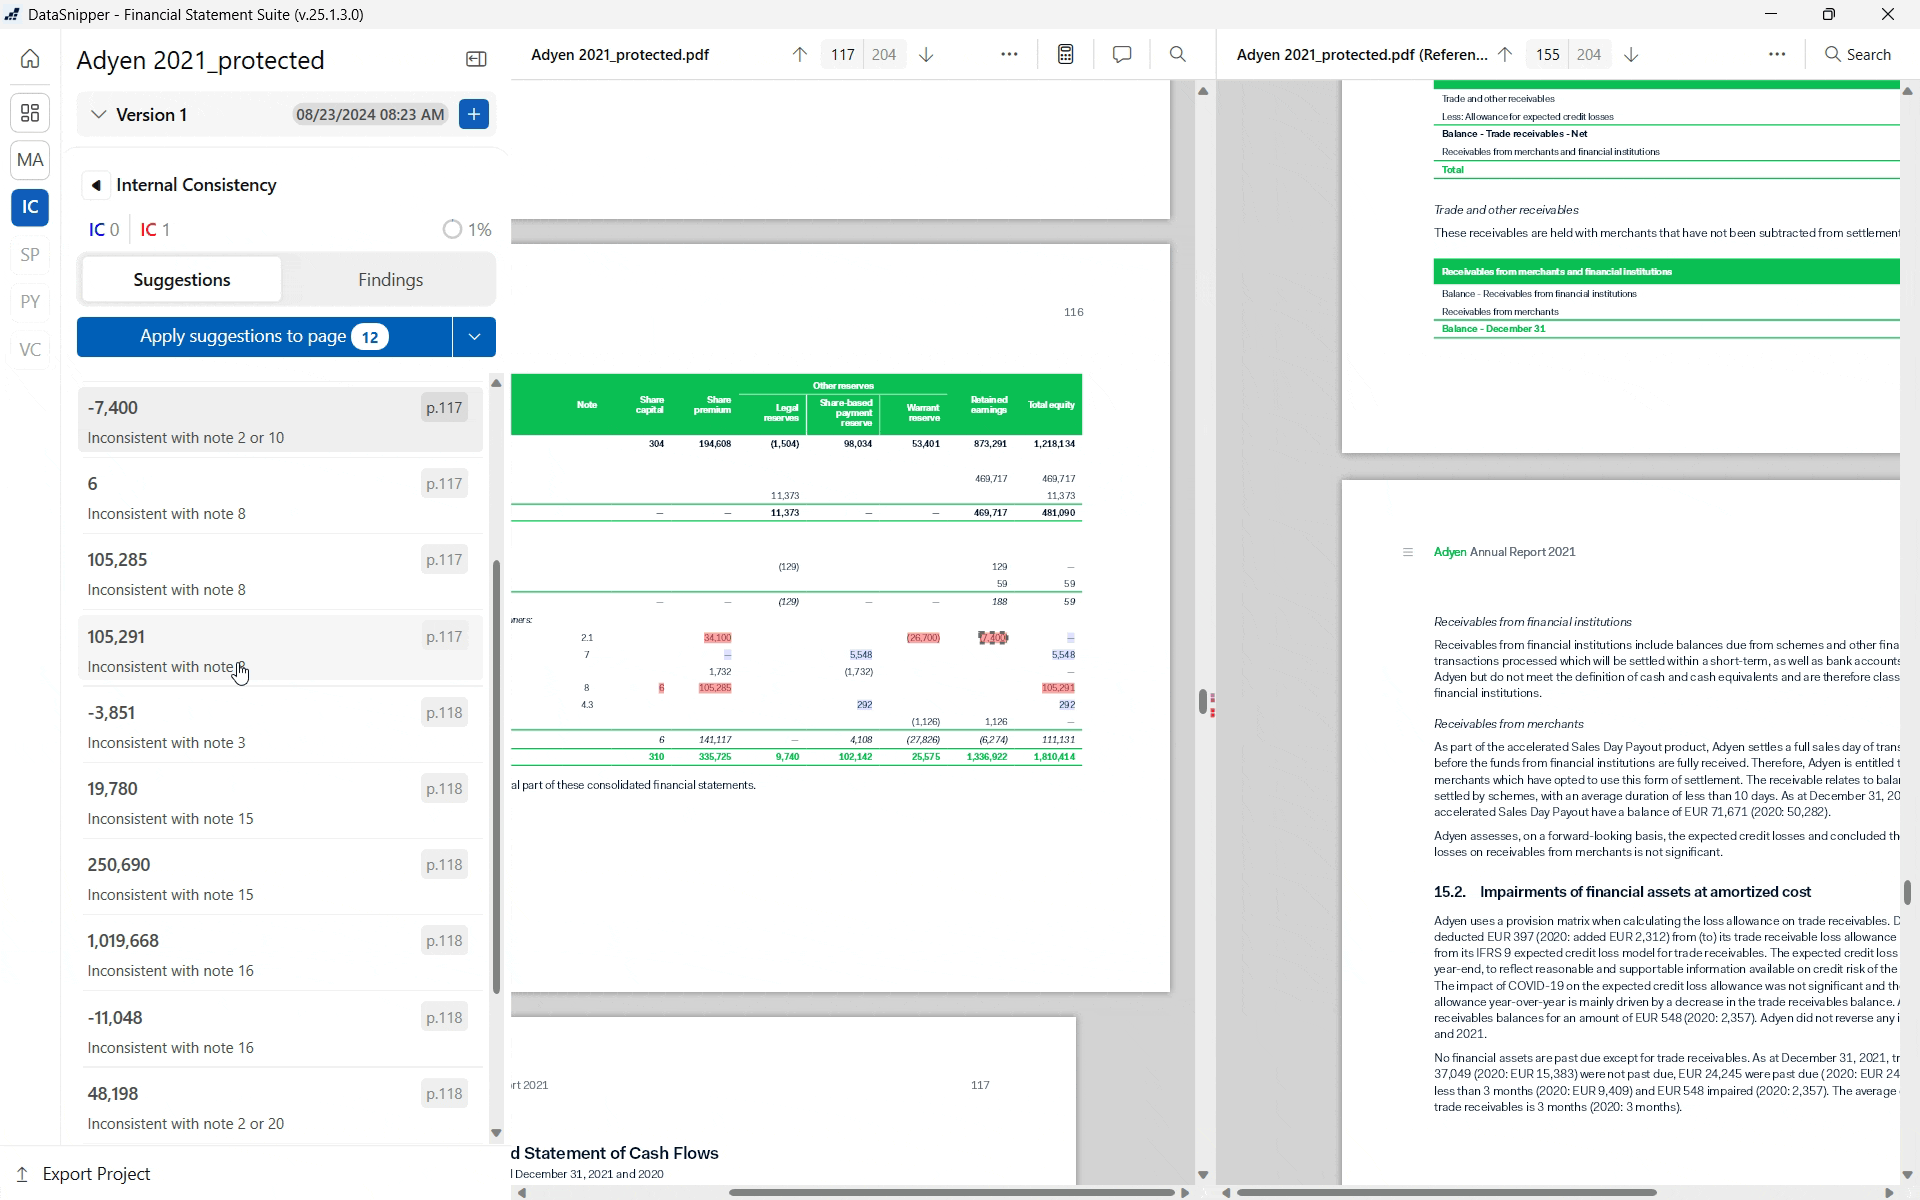Click the 1% progress indicator

467,230
